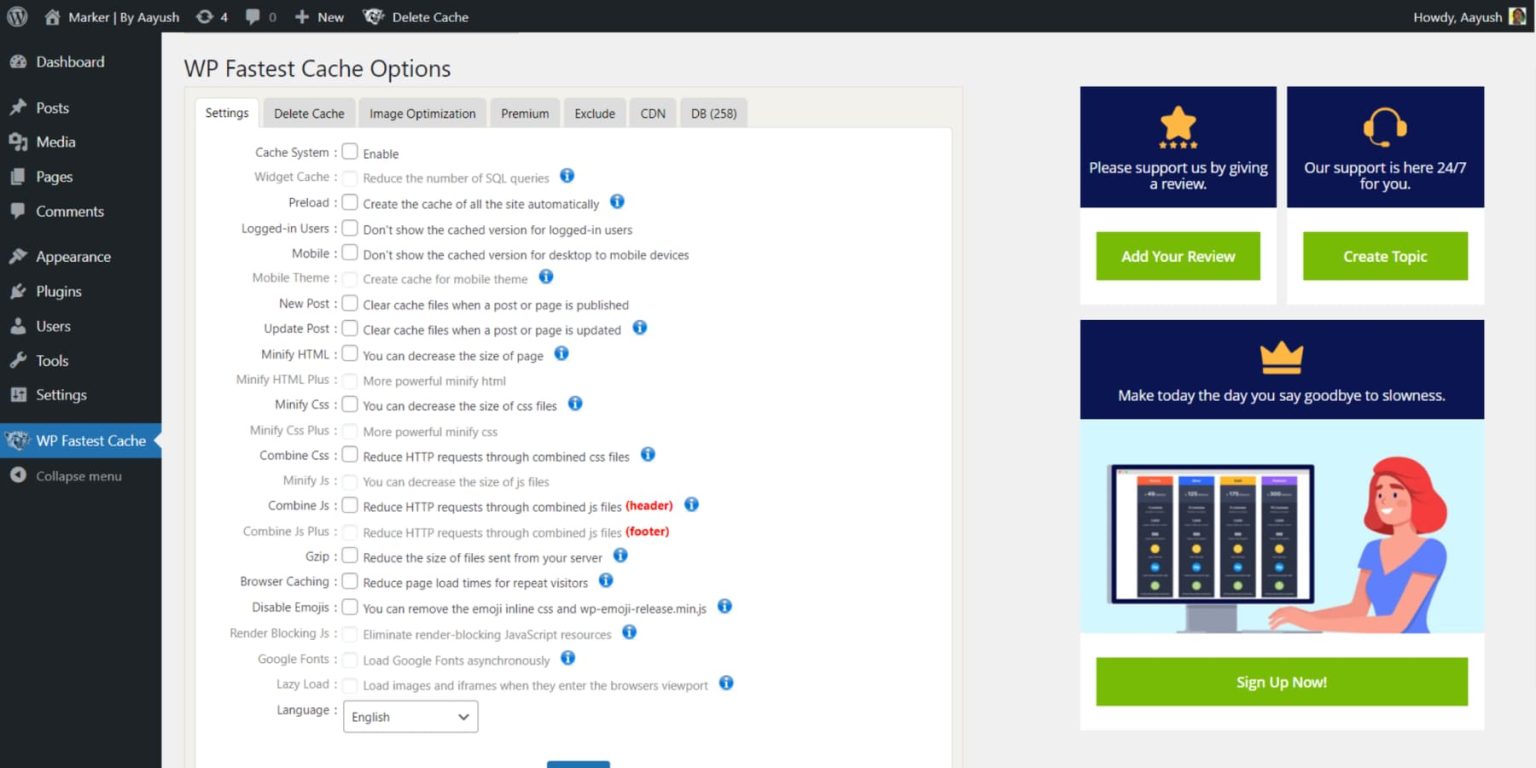
Task: Open the comments bubble icon in admin bar
Action: pos(254,16)
